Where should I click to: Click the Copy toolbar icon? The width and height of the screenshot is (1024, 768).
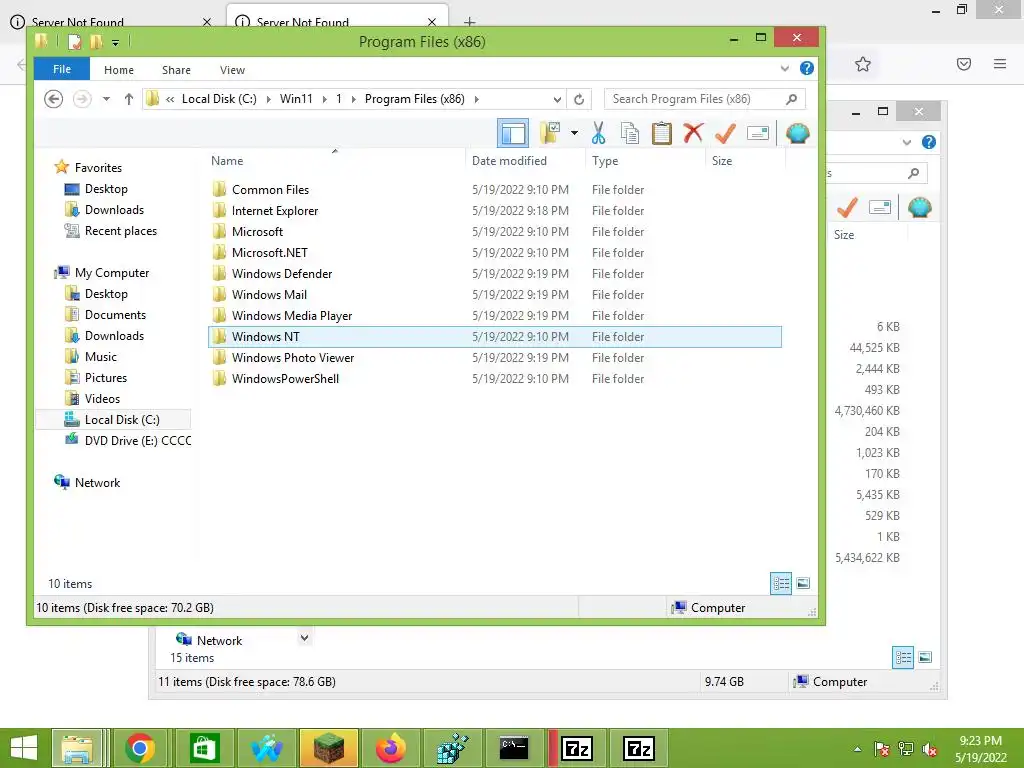click(x=630, y=133)
